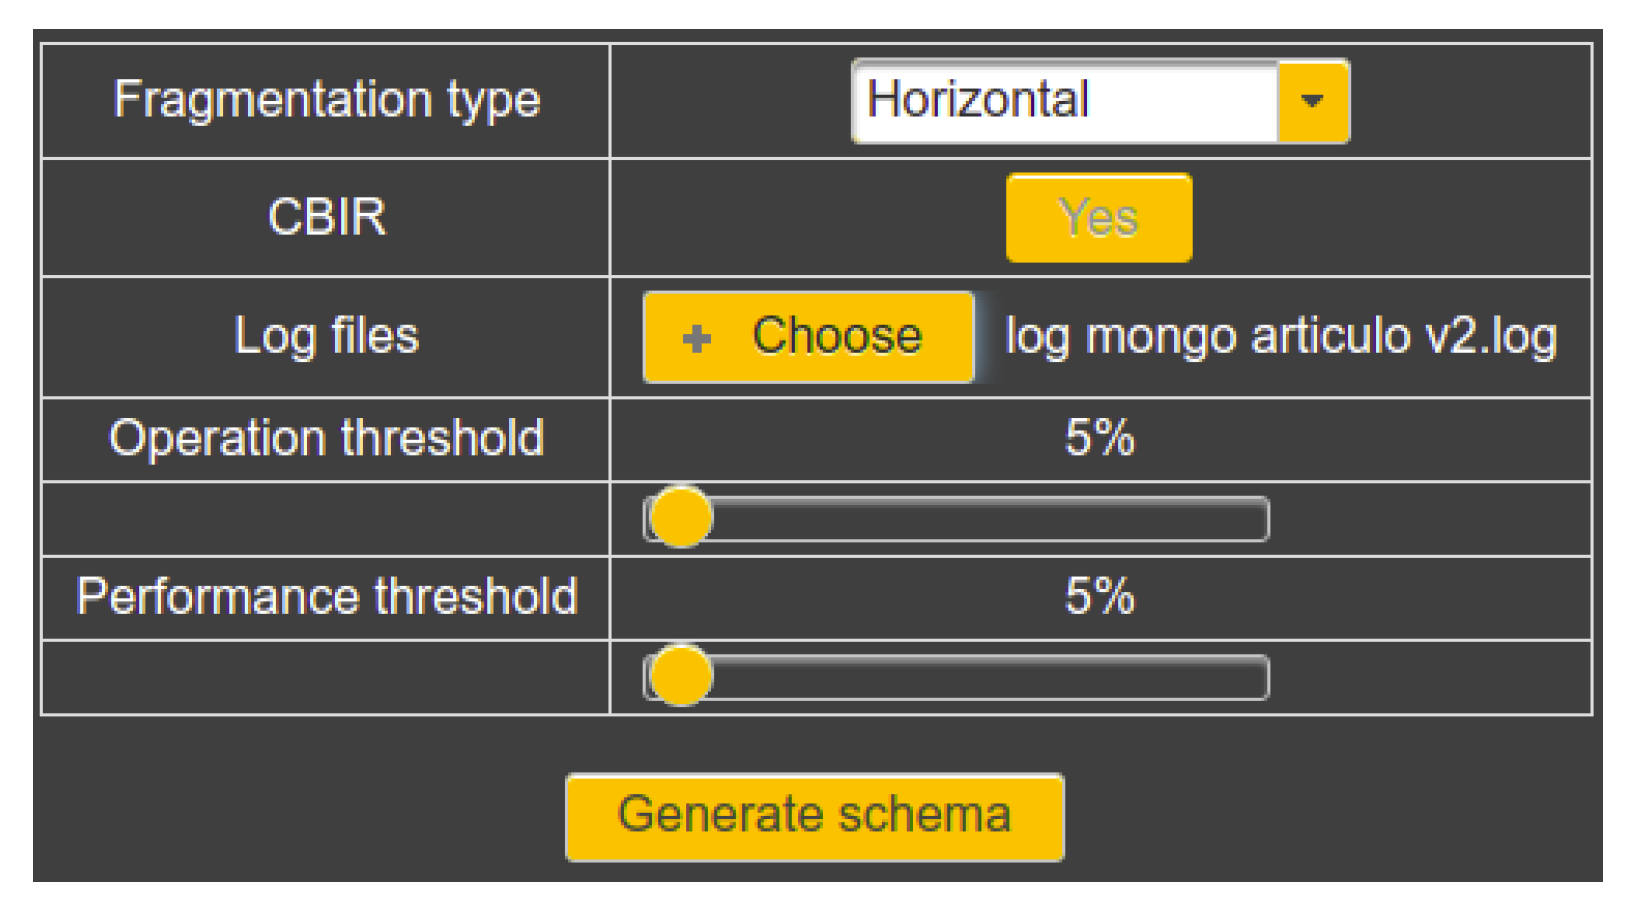Click the Performance threshold slider track

[957, 677]
